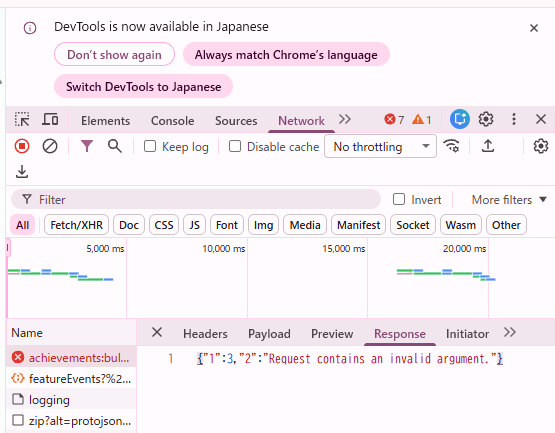Viewport: 555px width, 433px height.
Task: Click the overview timeline left drag handle
Action: coord(8,247)
